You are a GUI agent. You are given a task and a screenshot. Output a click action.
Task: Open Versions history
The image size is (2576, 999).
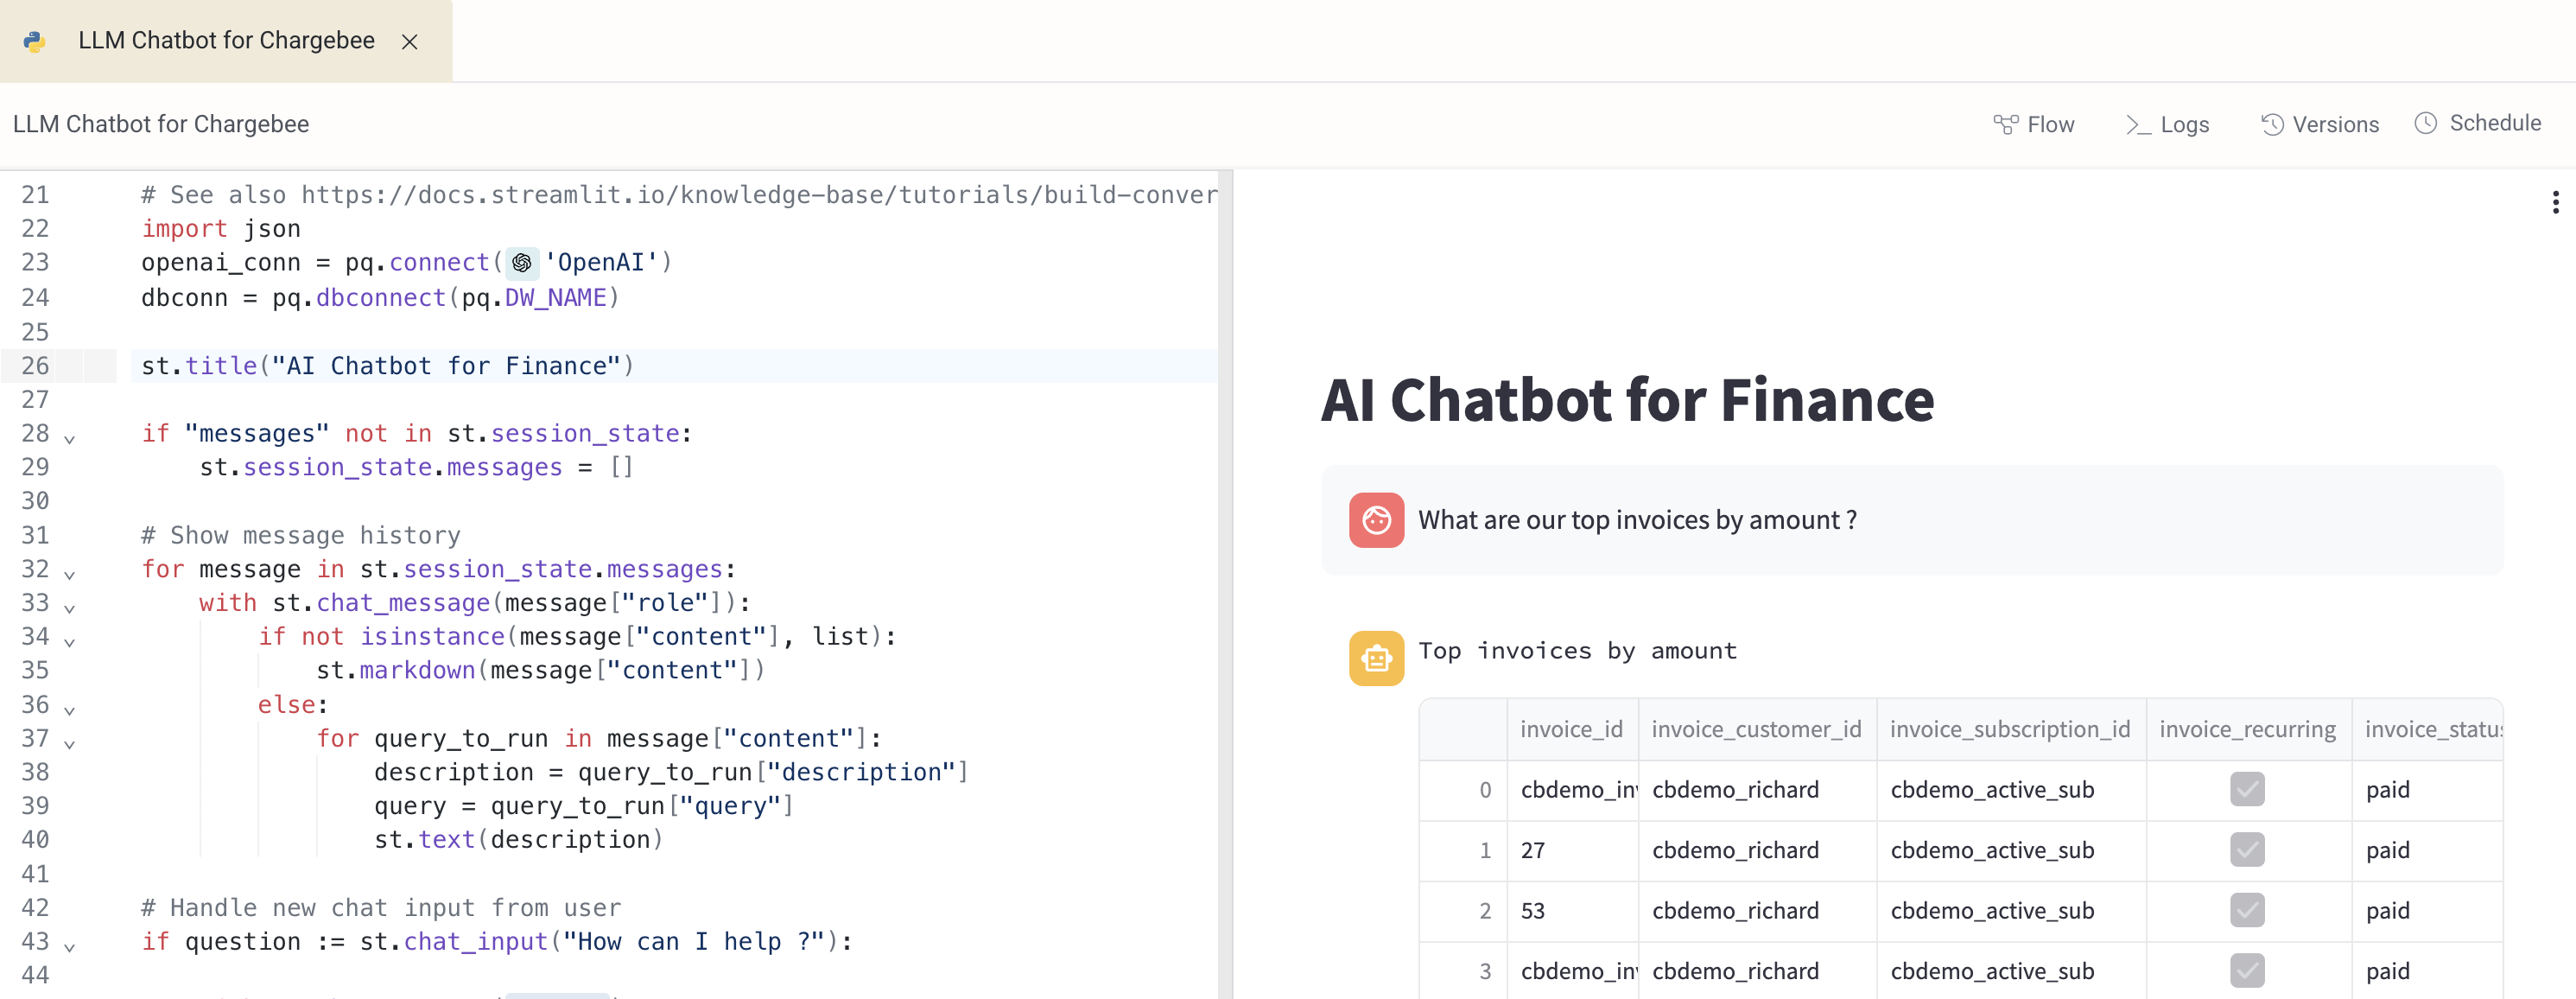(2320, 124)
